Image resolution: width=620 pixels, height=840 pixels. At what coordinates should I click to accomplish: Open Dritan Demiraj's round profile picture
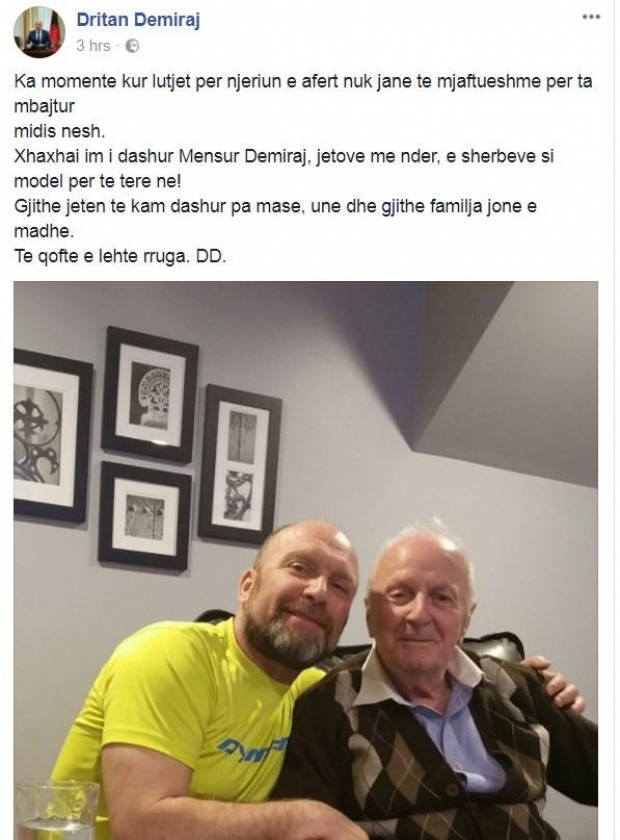(x=40, y=33)
